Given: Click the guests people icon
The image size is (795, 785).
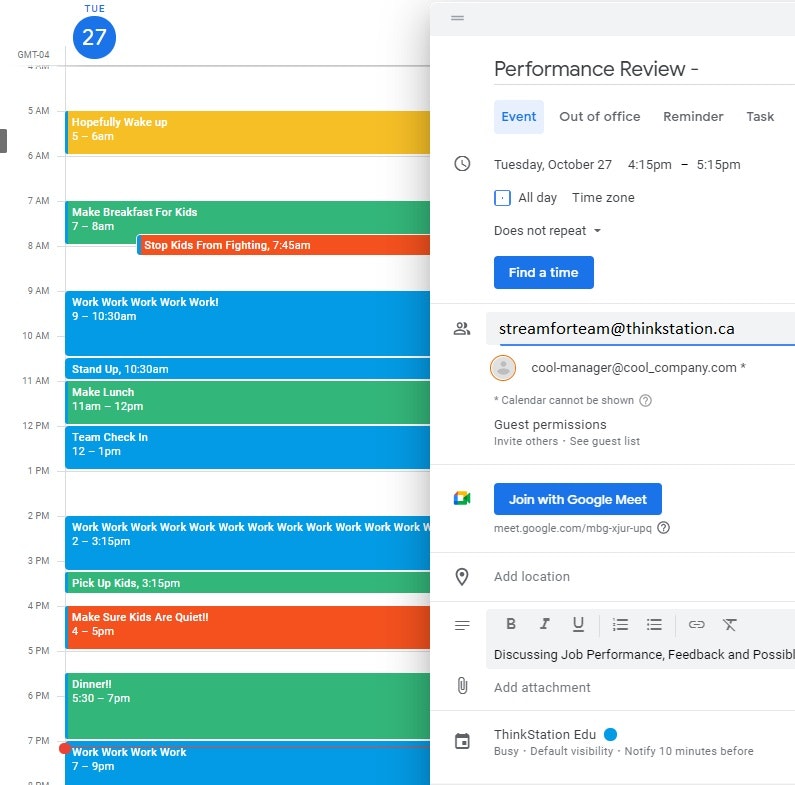Looking at the screenshot, I should tap(462, 329).
